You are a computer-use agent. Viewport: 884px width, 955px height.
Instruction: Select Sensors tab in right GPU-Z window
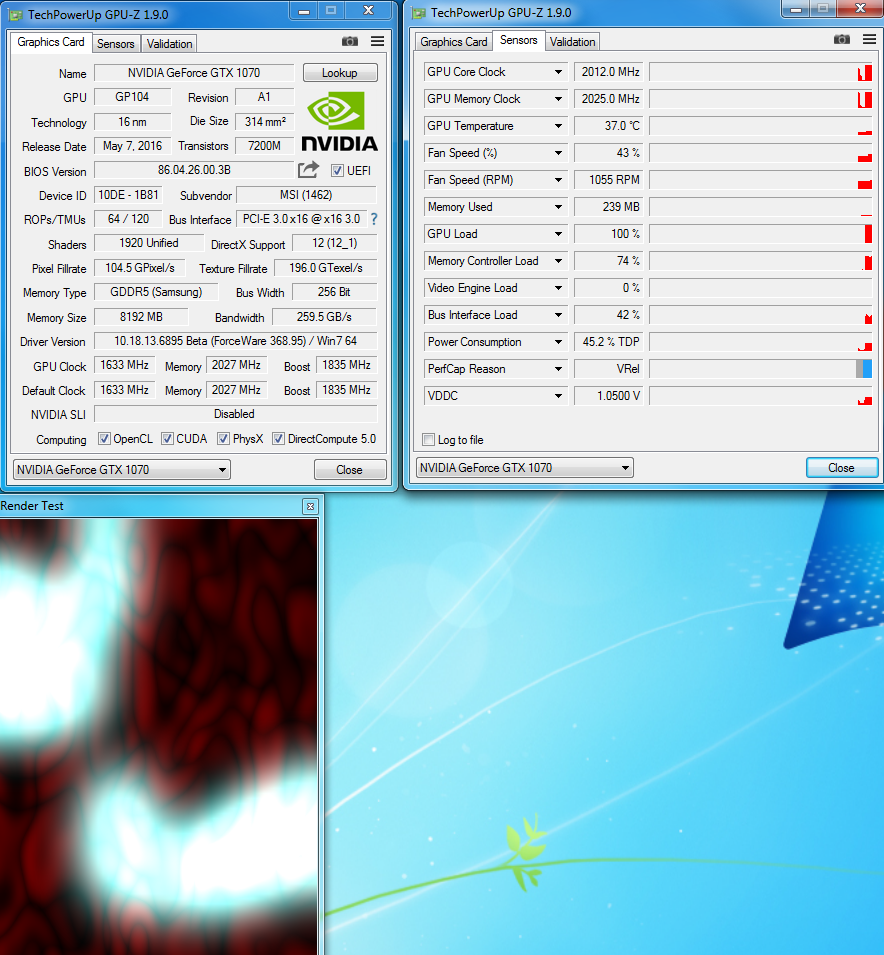coord(518,40)
